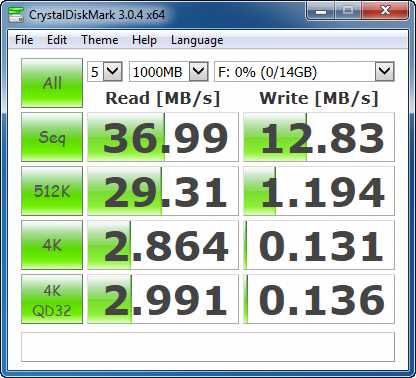The width and height of the screenshot is (416, 378).
Task: Start the Seq benchmark test
Action: click(x=52, y=137)
